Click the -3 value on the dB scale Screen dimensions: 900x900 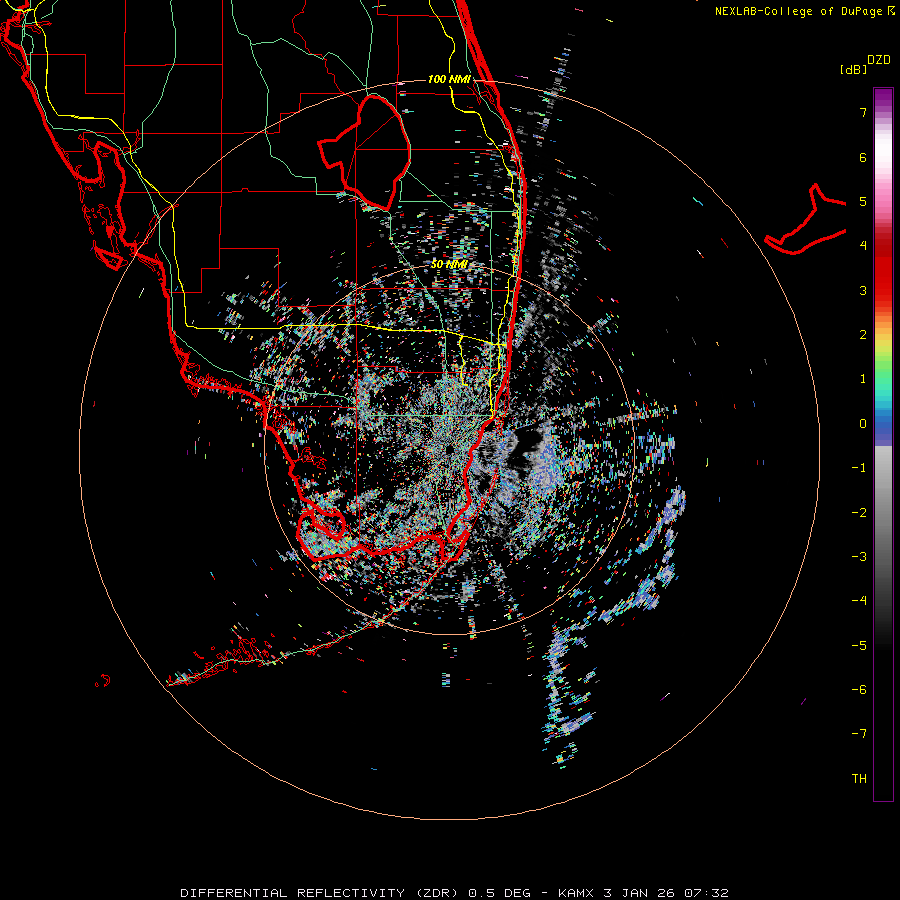coord(859,557)
